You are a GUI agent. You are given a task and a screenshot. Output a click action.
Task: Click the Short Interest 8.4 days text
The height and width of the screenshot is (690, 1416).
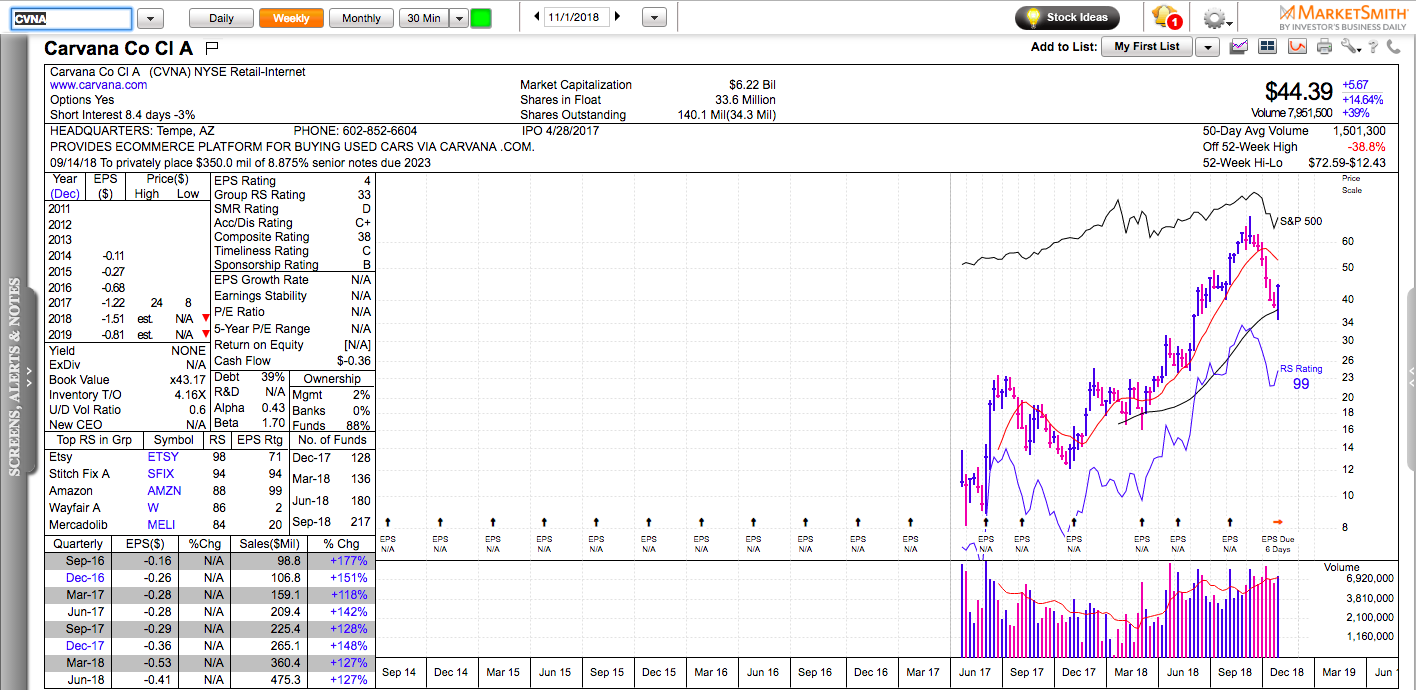[123, 115]
